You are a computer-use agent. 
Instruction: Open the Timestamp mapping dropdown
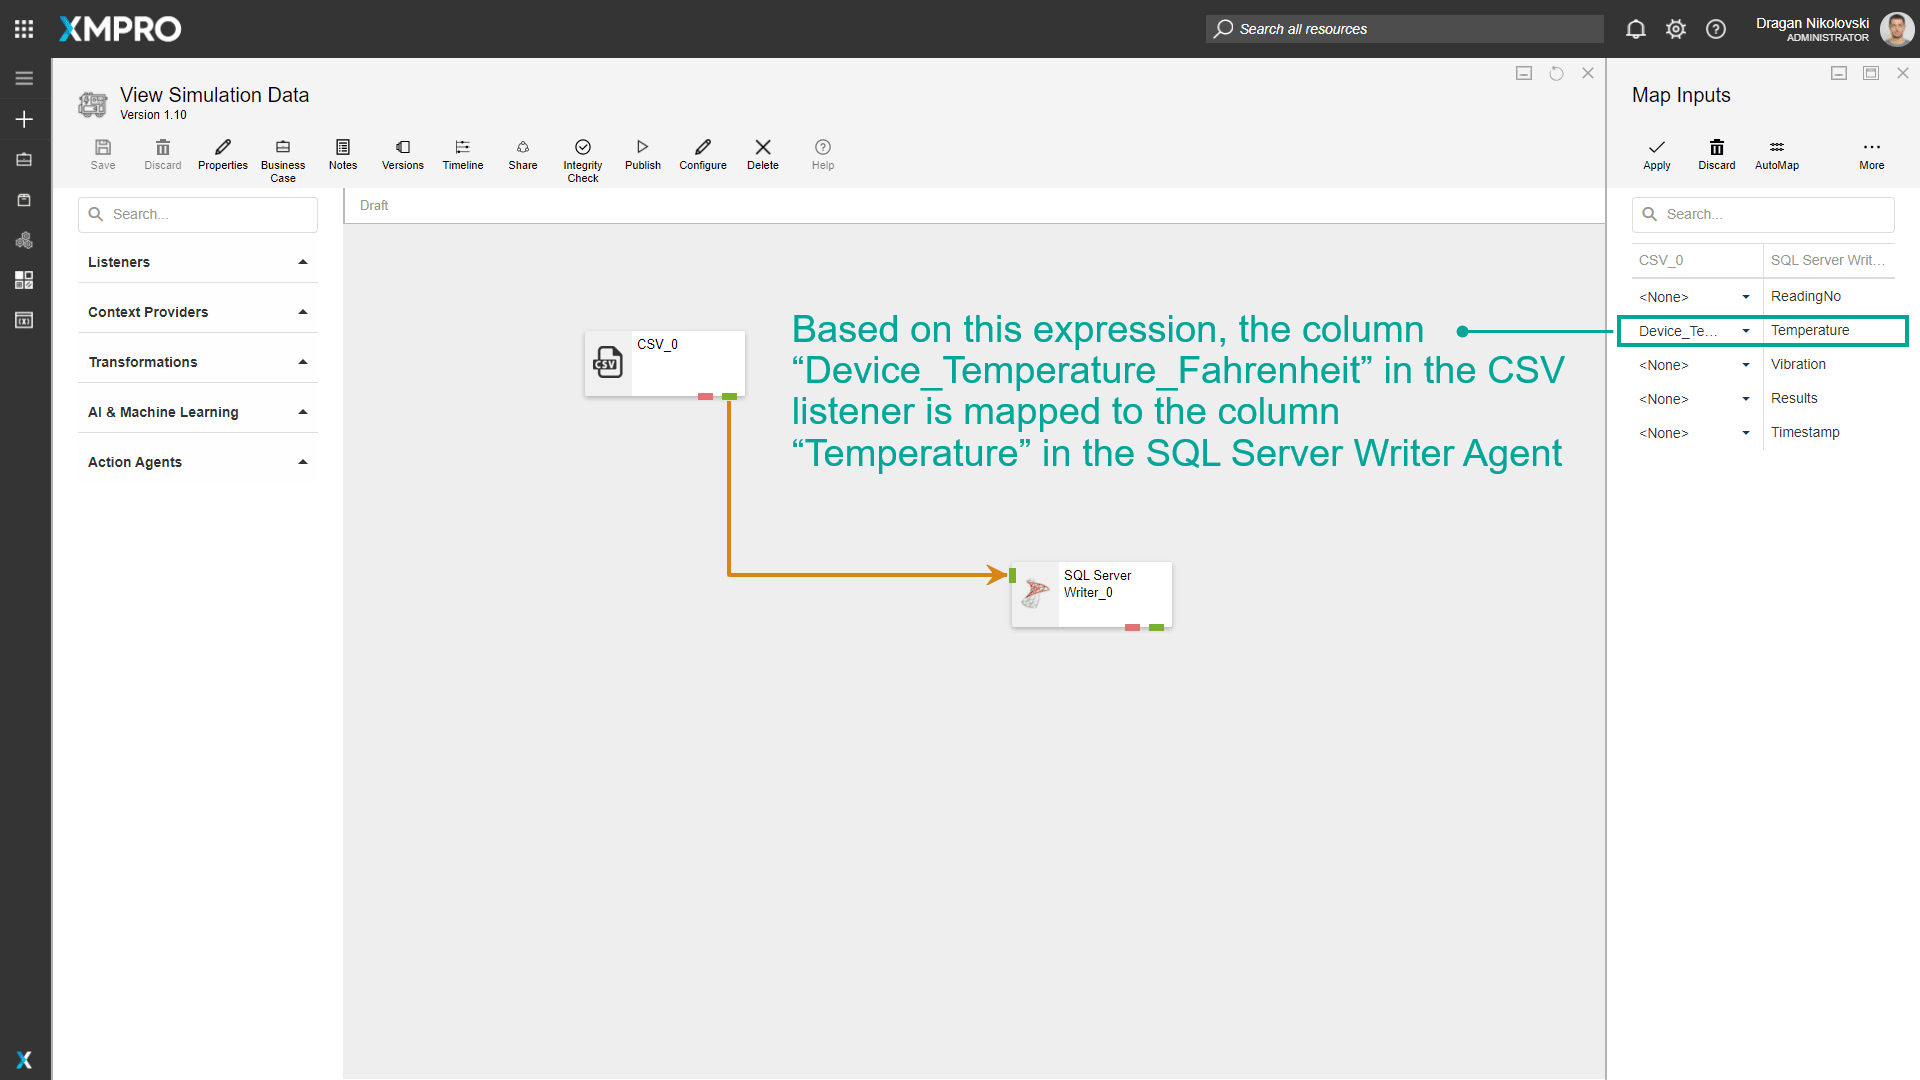point(1745,433)
